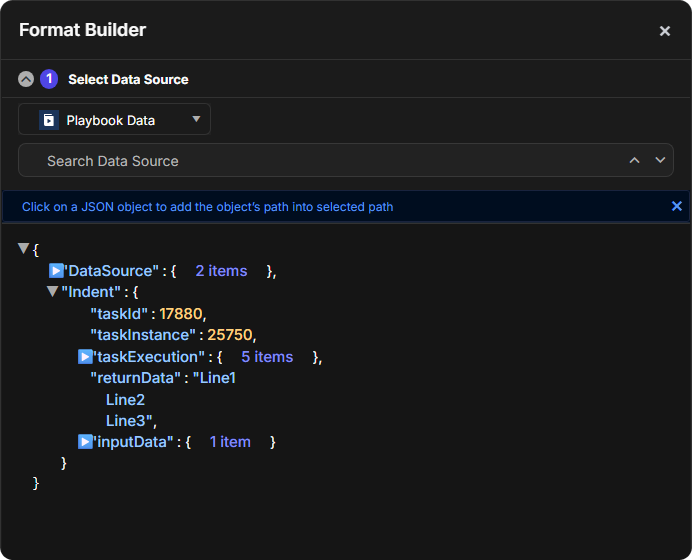Viewport: 692px width, 560px height.
Task: Select the "taskExecution" key
Action: point(149,357)
